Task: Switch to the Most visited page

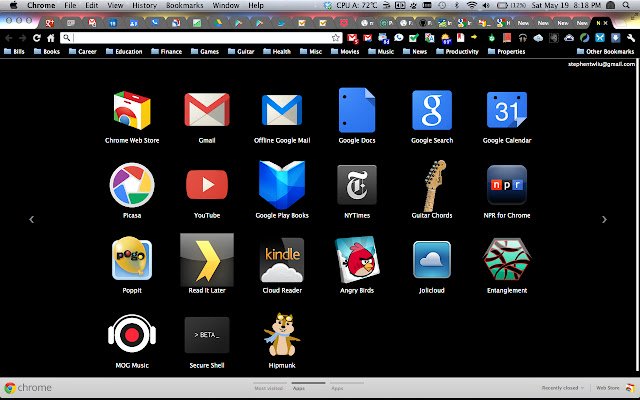Action: pos(268,388)
